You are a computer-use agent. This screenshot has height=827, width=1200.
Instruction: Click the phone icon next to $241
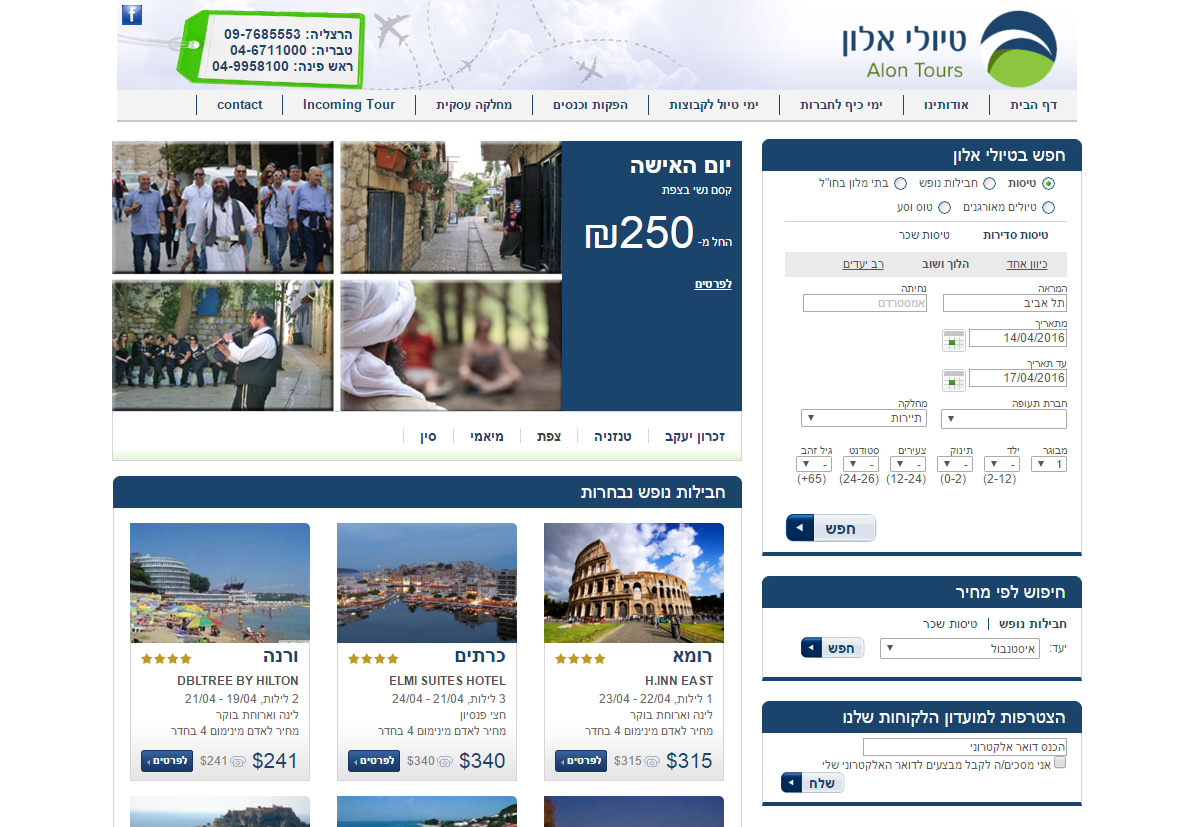pos(238,761)
